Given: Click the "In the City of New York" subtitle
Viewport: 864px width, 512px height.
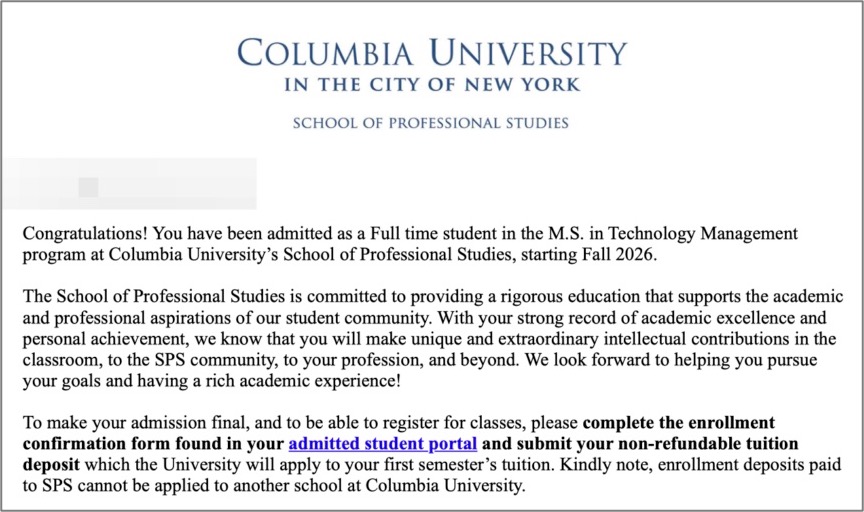Looking at the screenshot, I should pos(432,85).
